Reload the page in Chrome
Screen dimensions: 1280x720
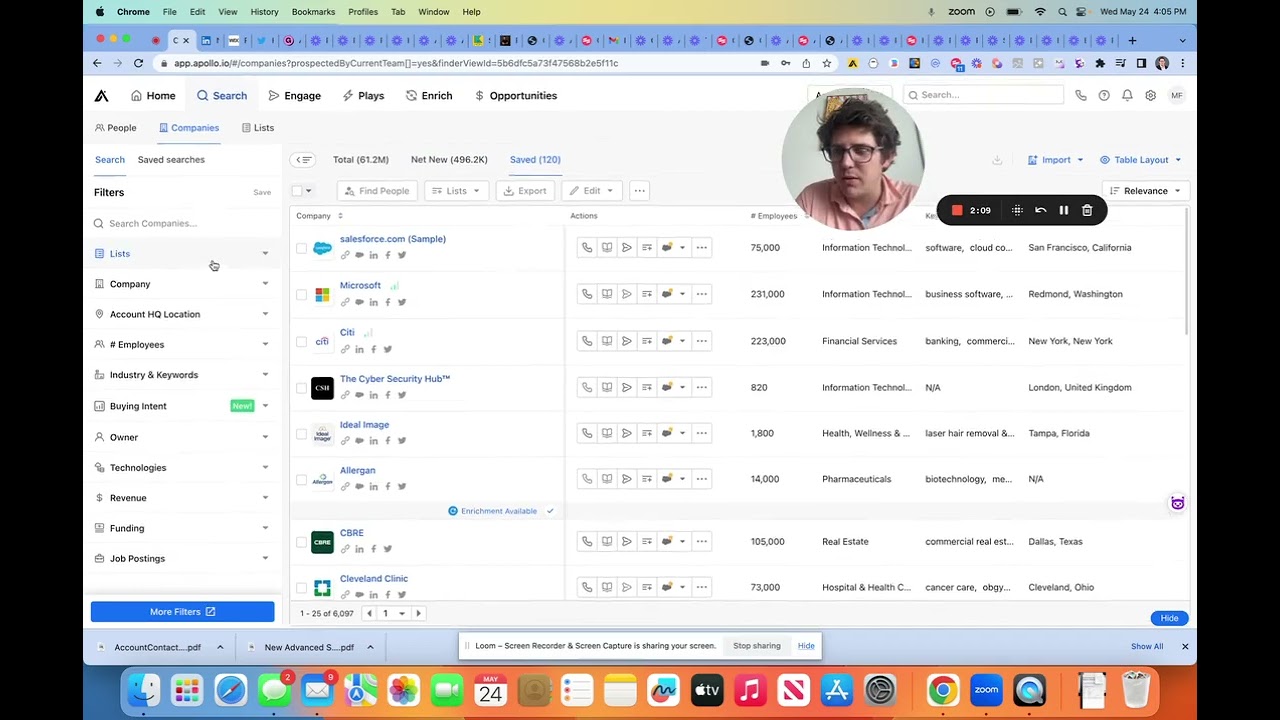pos(138,63)
